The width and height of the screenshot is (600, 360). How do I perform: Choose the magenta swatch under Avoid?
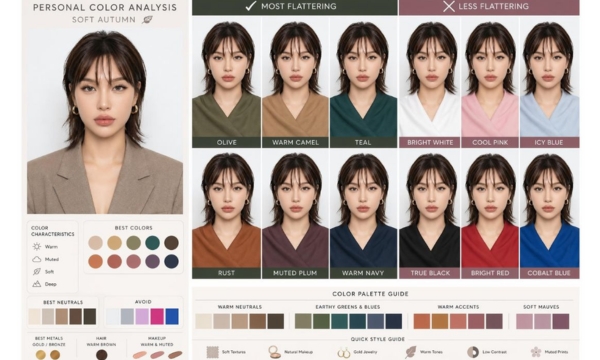pos(157,316)
